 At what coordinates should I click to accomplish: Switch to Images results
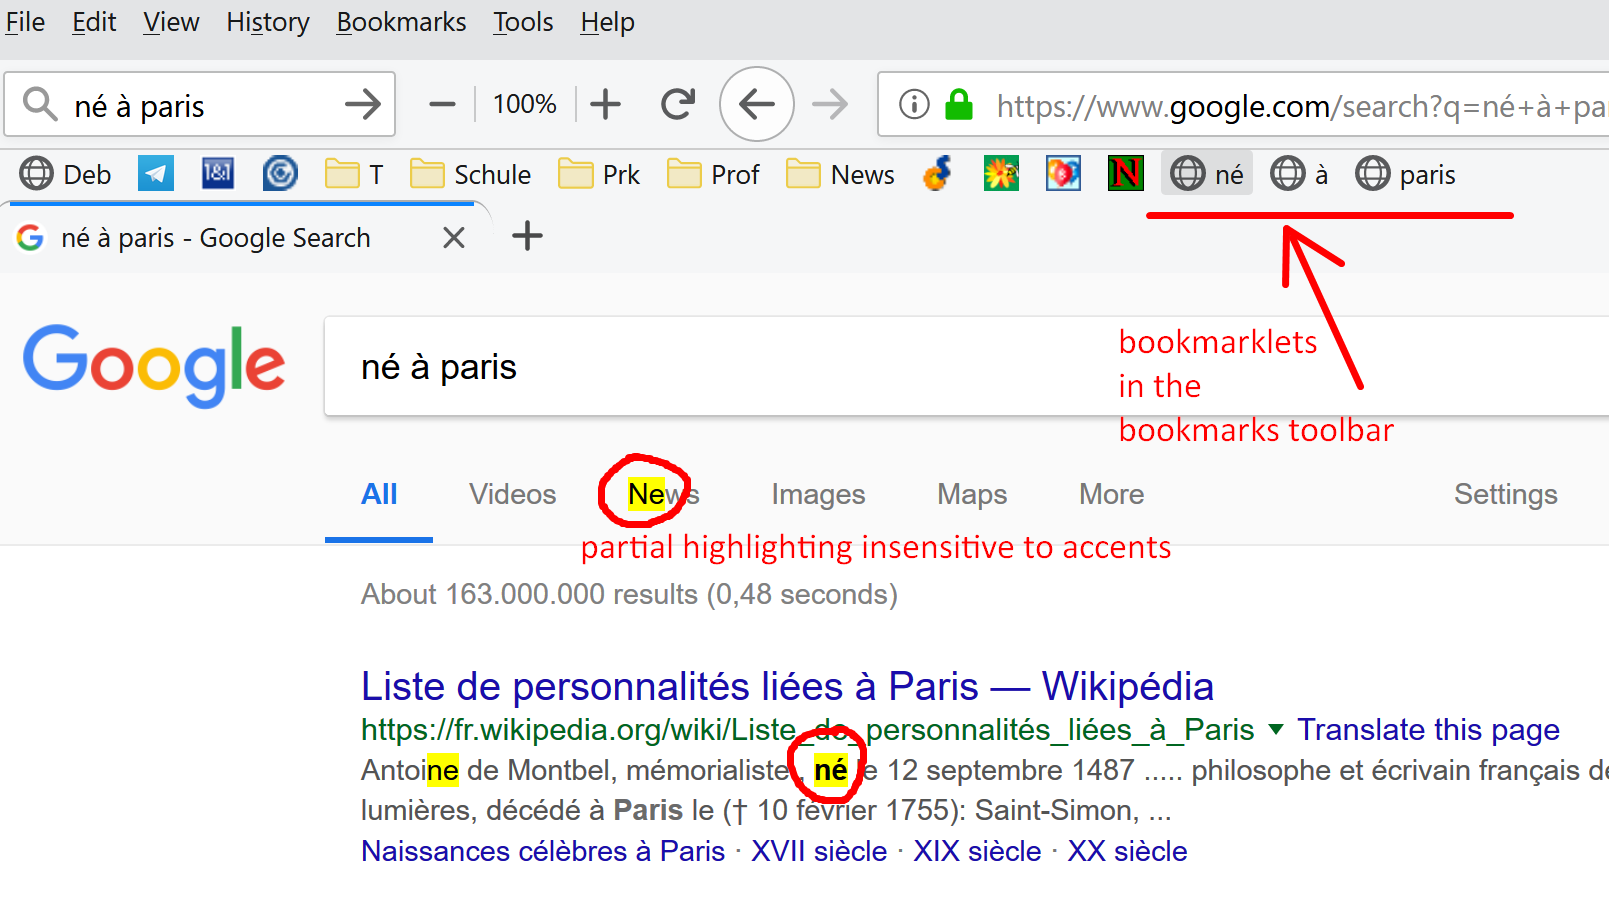click(818, 494)
